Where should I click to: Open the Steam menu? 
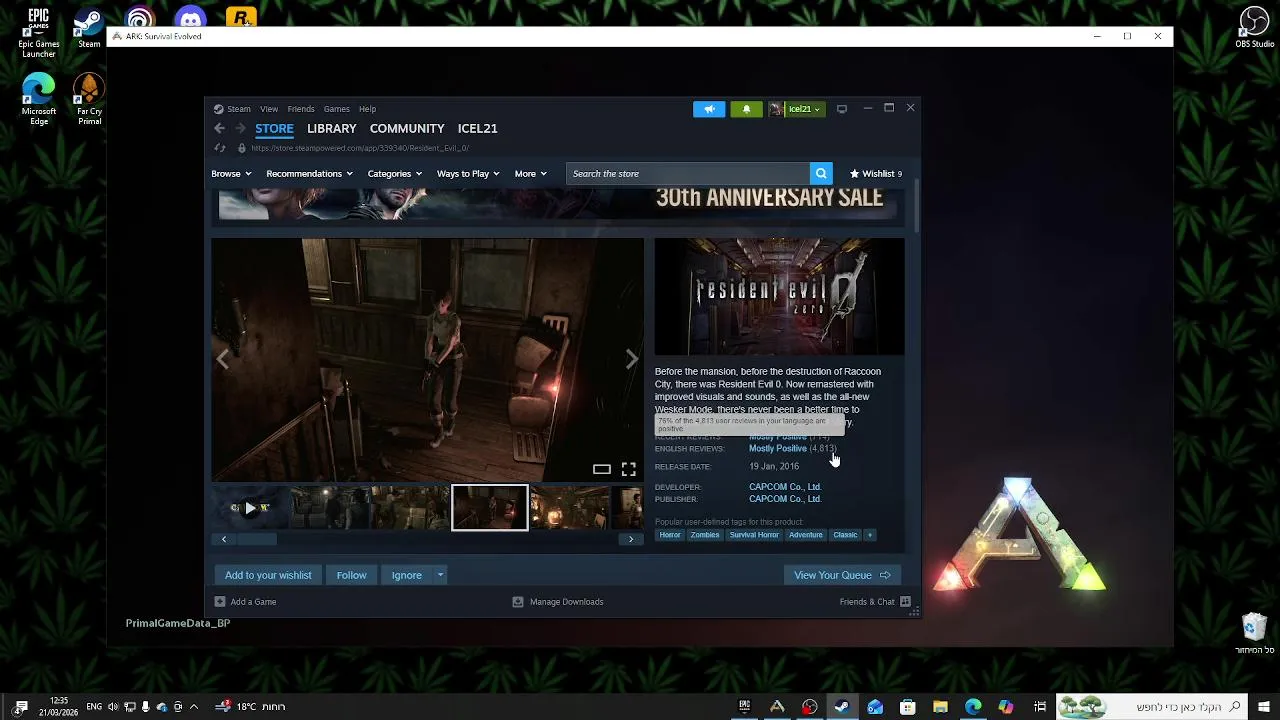click(238, 109)
